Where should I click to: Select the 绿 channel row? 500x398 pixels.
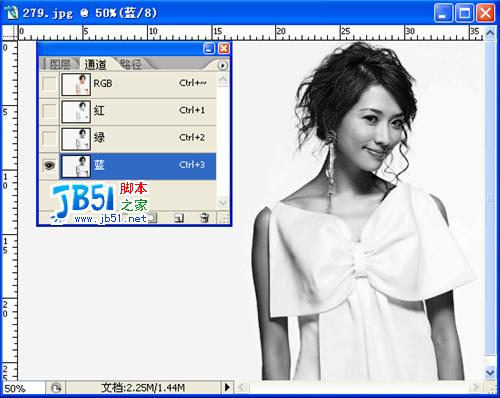[x=138, y=138]
